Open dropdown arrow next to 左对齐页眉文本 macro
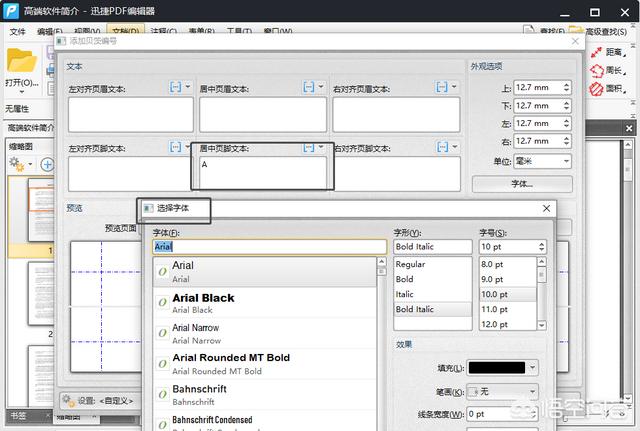Viewport: 640px width, 431px height. click(188, 87)
